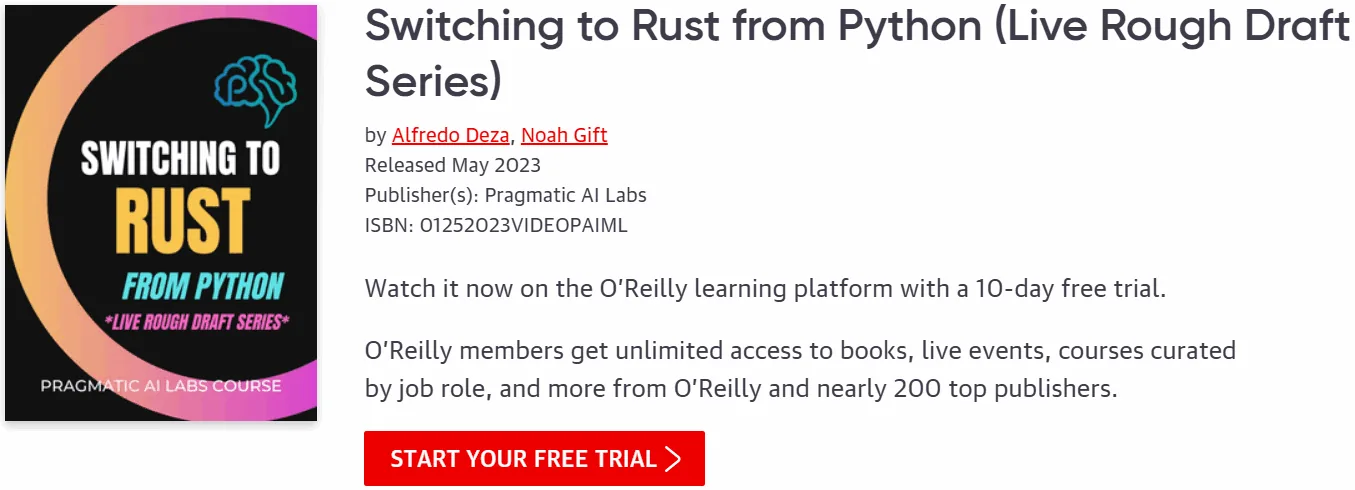1355x490 pixels.
Task: Open Alfredo Deza author link
Action: pyautogui.click(x=451, y=135)
